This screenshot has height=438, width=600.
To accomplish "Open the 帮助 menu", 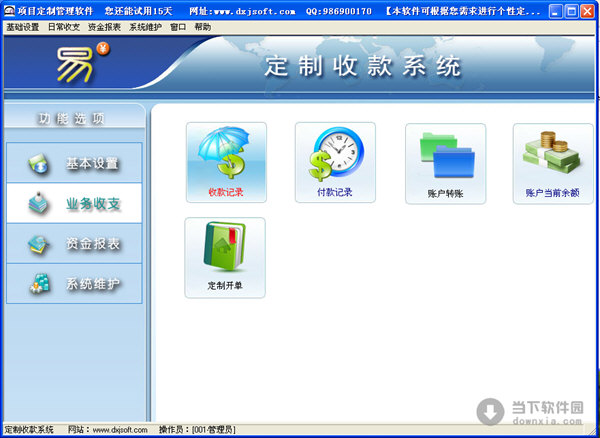I will point(202,27).
